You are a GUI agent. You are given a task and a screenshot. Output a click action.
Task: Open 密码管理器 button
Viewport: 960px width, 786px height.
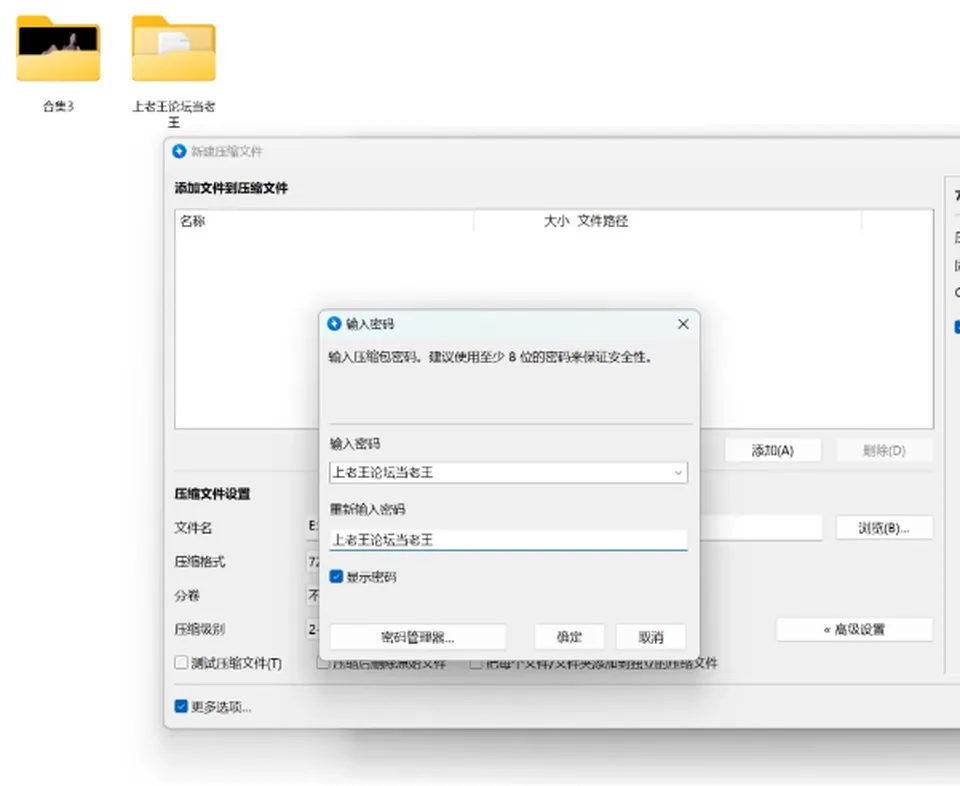[418, 637]
